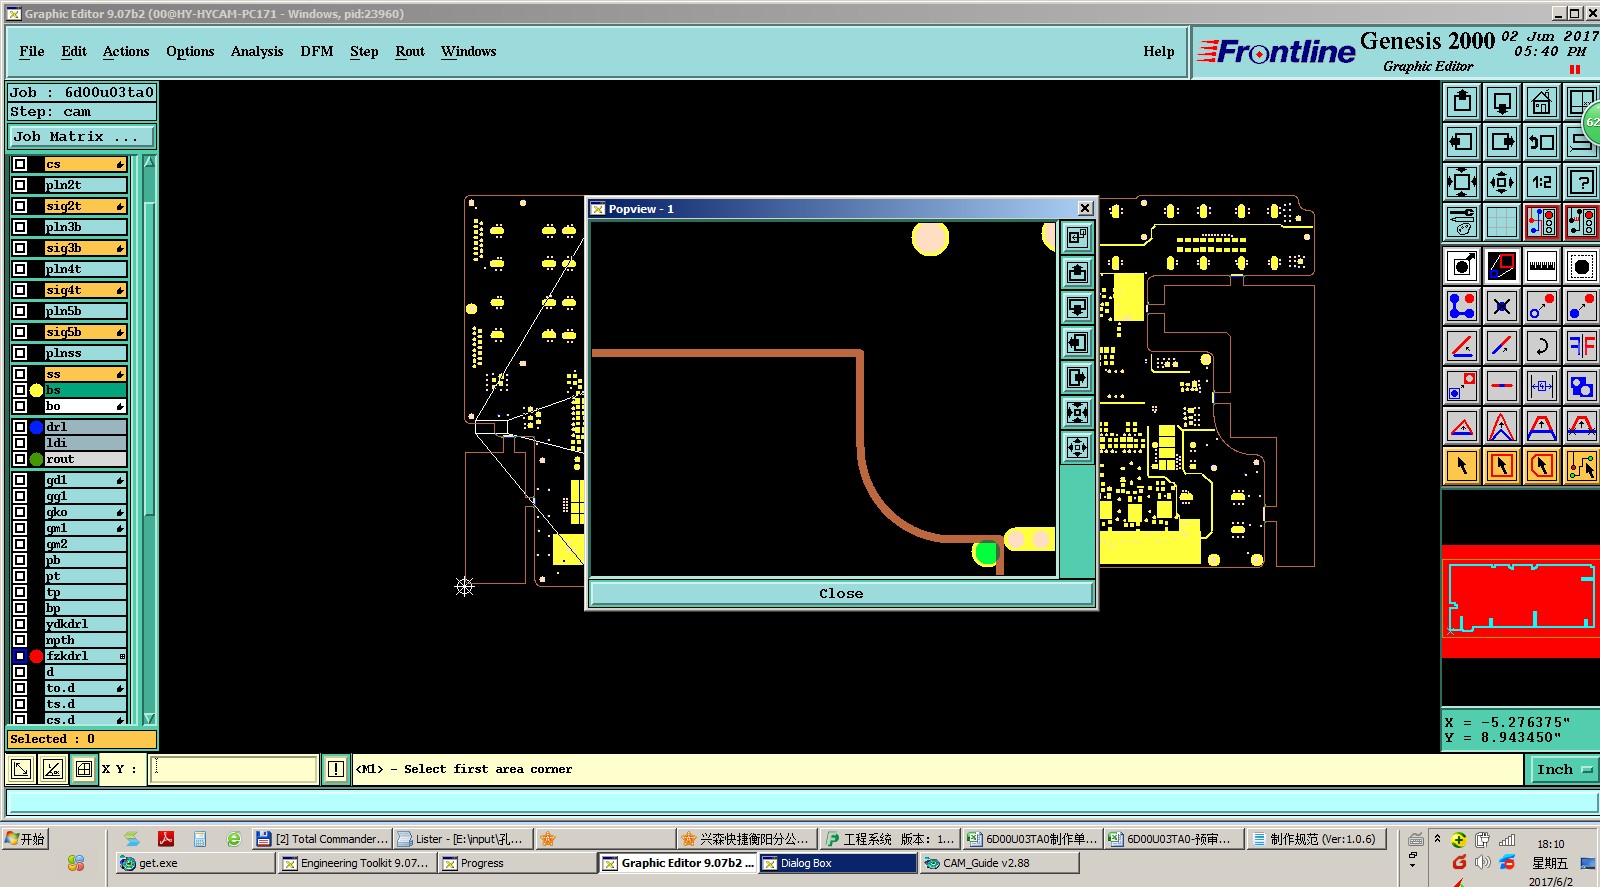
Task: Open CAM_Guide v2.88 from taskbar
Action: click(x=999, y=863)
